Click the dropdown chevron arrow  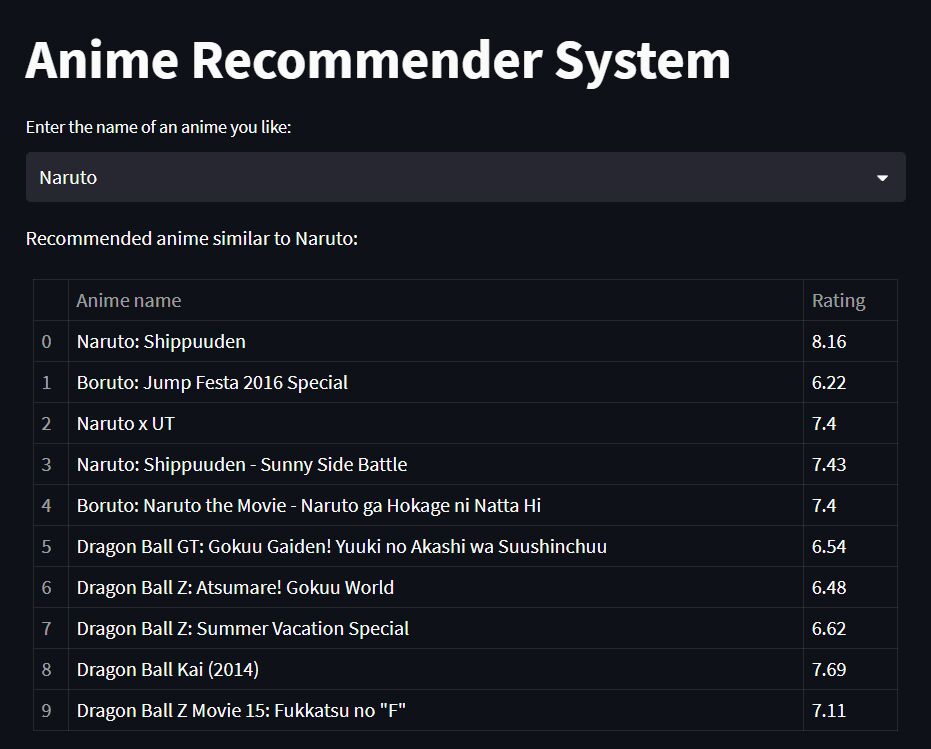click(x=881, y=177)
